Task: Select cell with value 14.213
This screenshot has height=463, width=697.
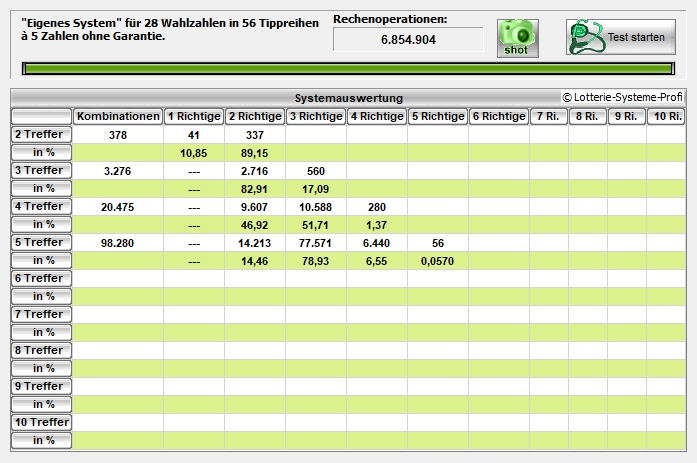Action: coord(255,243)
